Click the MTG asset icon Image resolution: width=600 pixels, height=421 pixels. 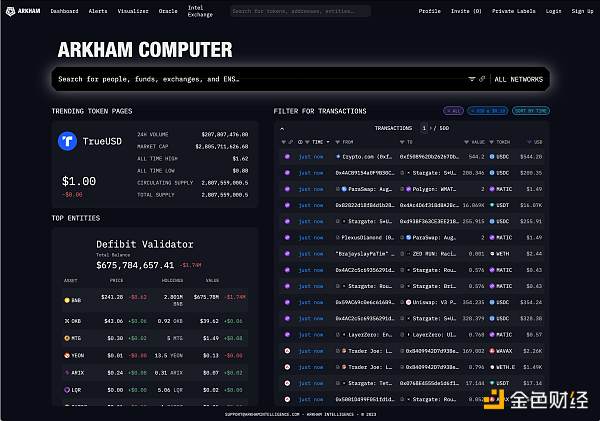(67, 338)
